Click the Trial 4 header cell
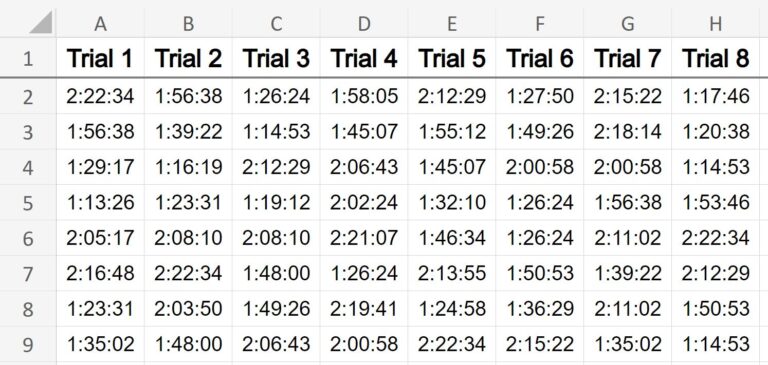768x365 pixels. (x=364, y=58)
